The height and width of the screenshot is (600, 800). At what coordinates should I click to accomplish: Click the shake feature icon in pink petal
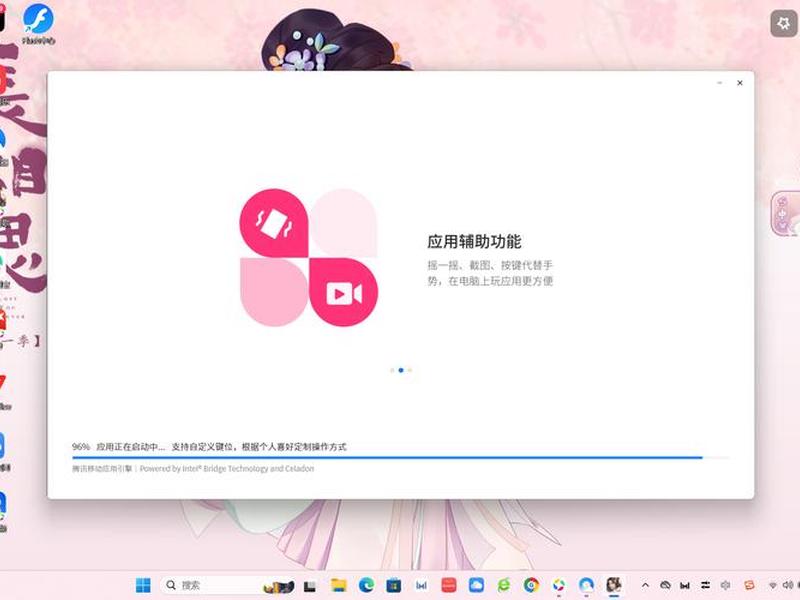click(274, 223)
